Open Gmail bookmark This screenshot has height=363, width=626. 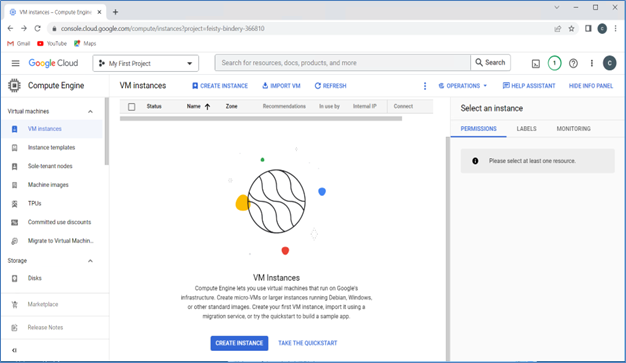pyautogui.click(x=19, y=44)
